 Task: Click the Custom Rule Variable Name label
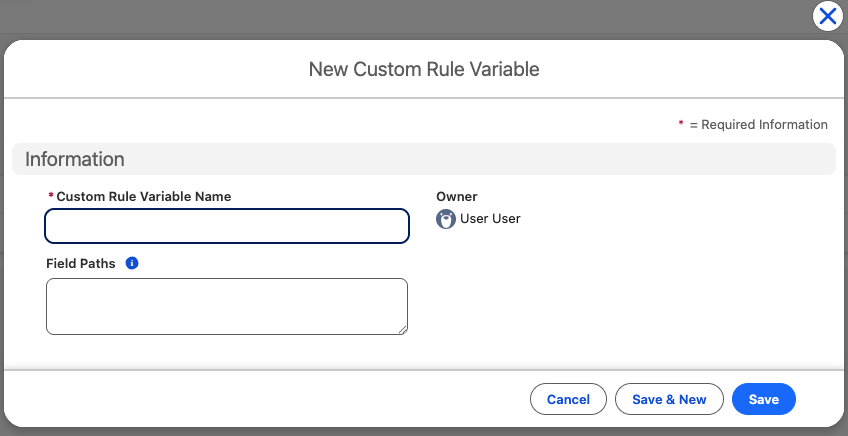pyautogui.click(x=143, y=197)
